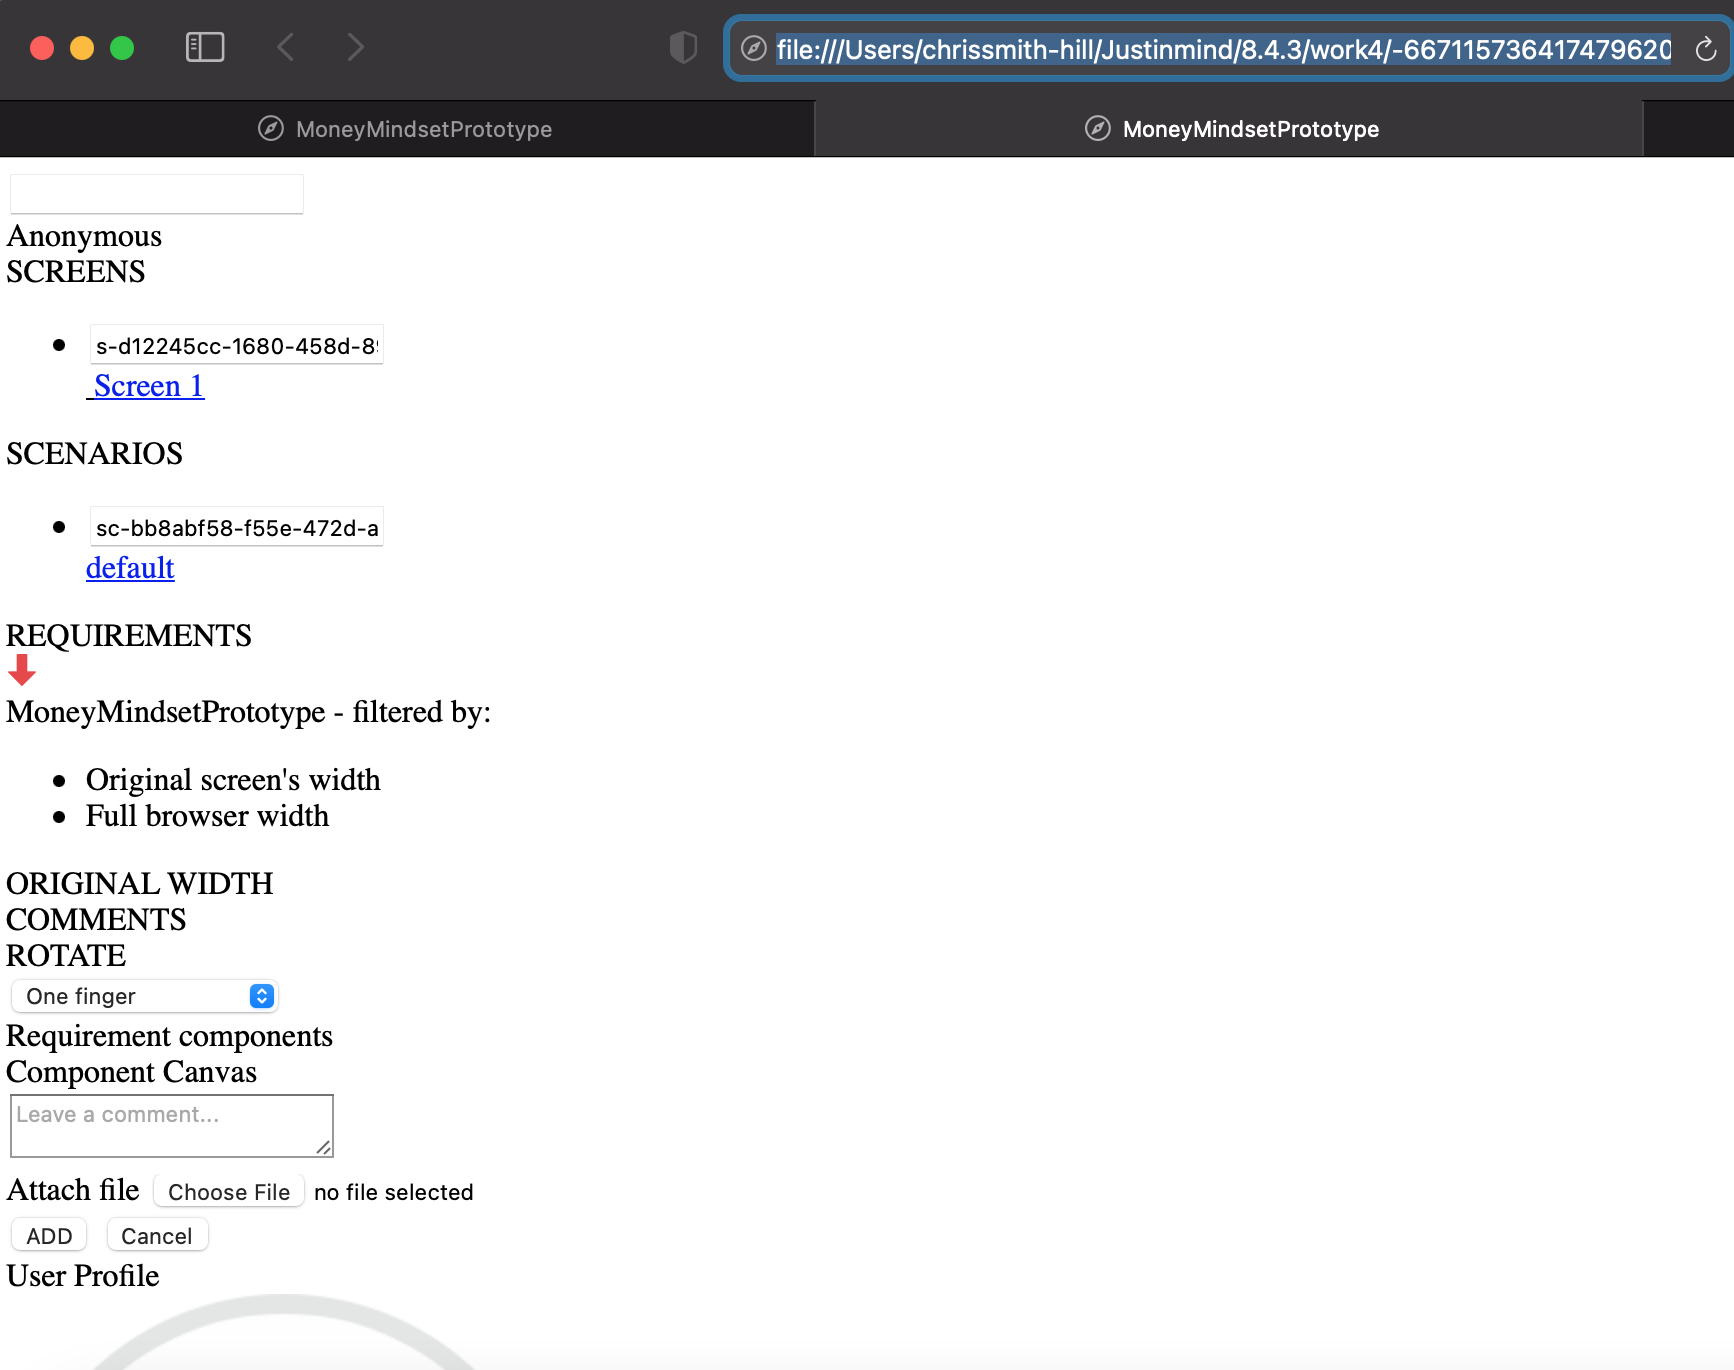Open the privacy report shield icon
This screenshot has width=1734, height=1370.
(x=683, y=47)
